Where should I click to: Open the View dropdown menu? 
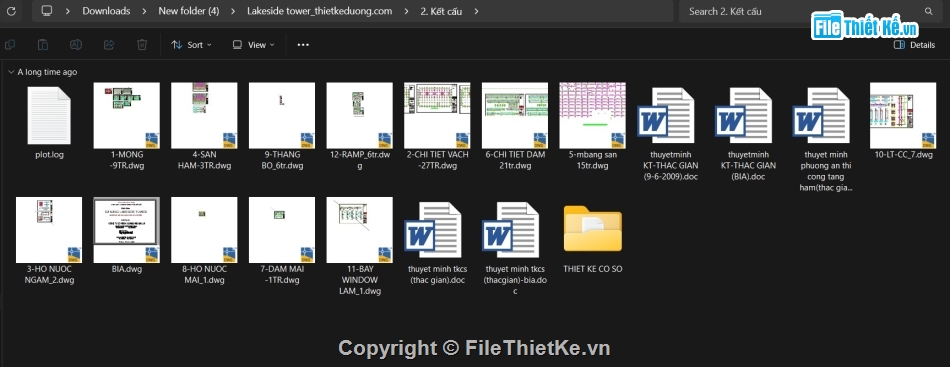253,45
